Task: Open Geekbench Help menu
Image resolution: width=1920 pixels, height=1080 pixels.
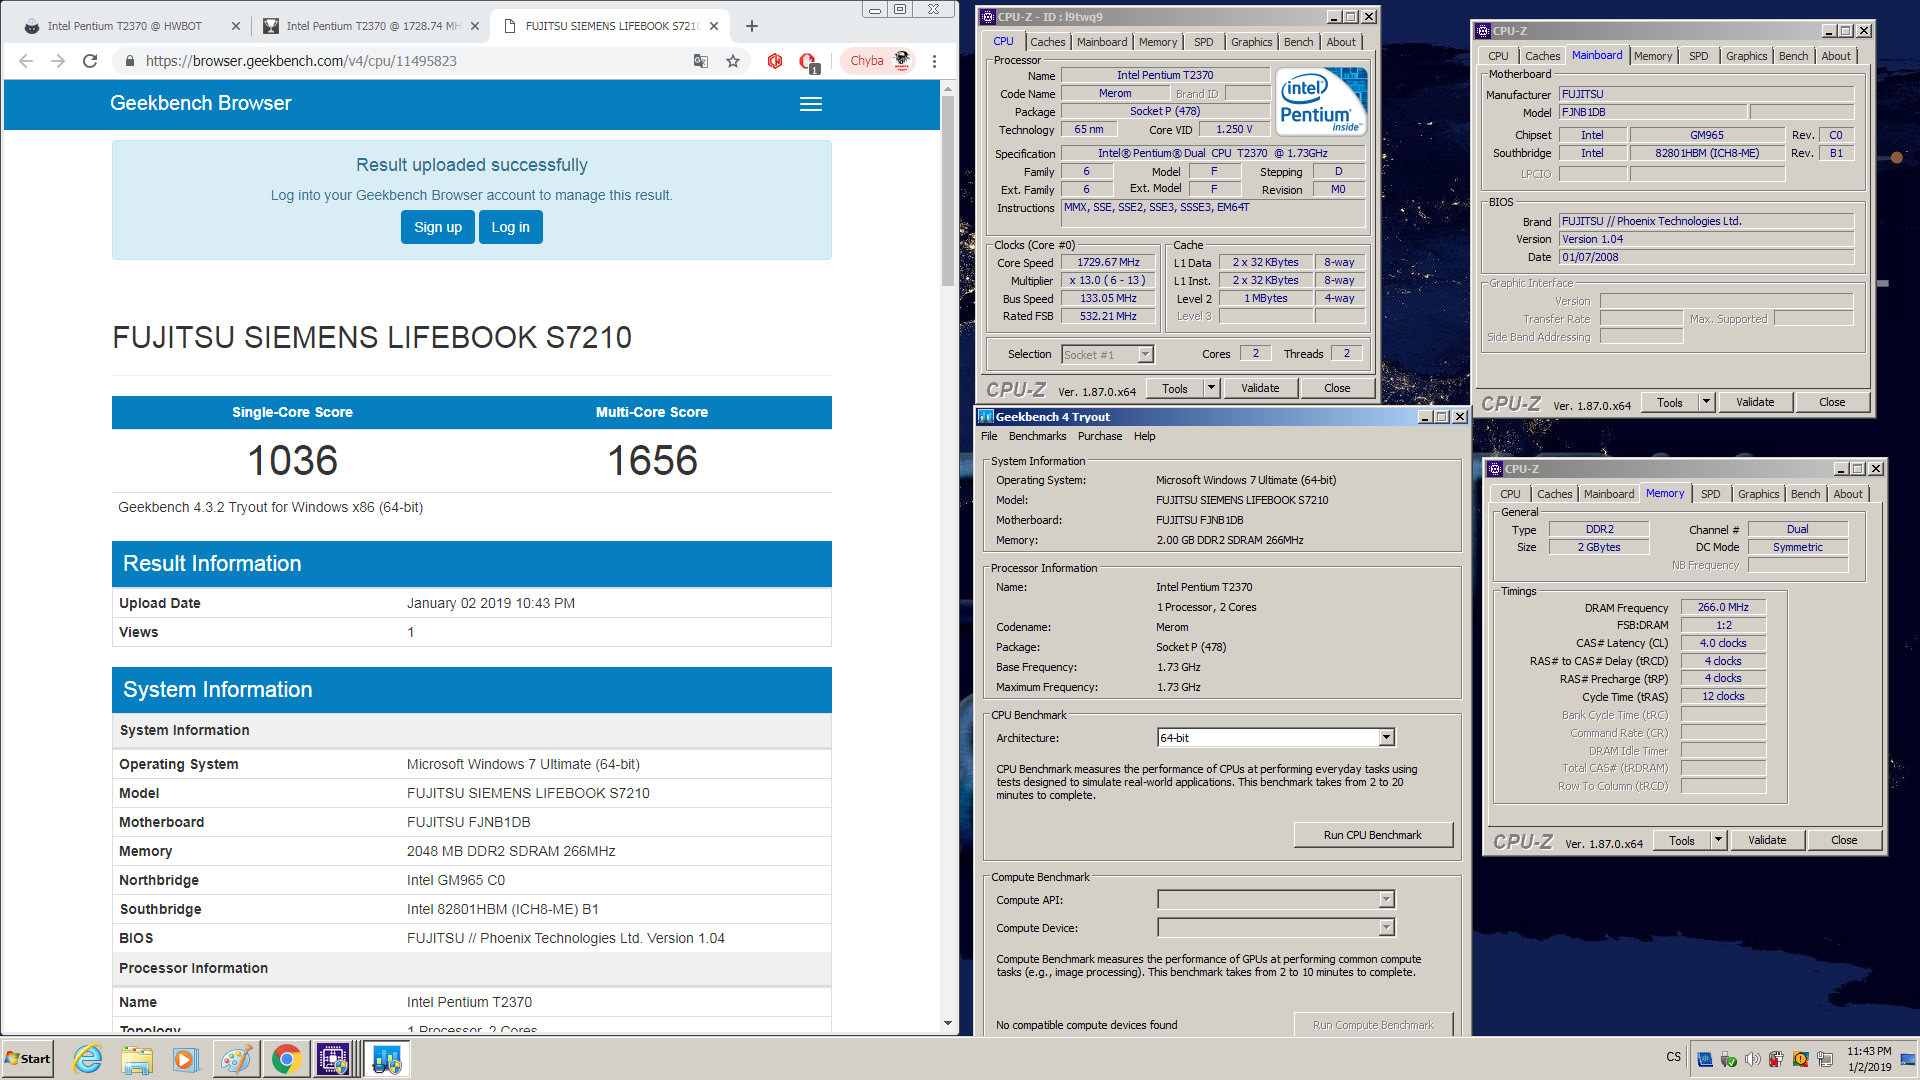Action: coord(1144,436)
